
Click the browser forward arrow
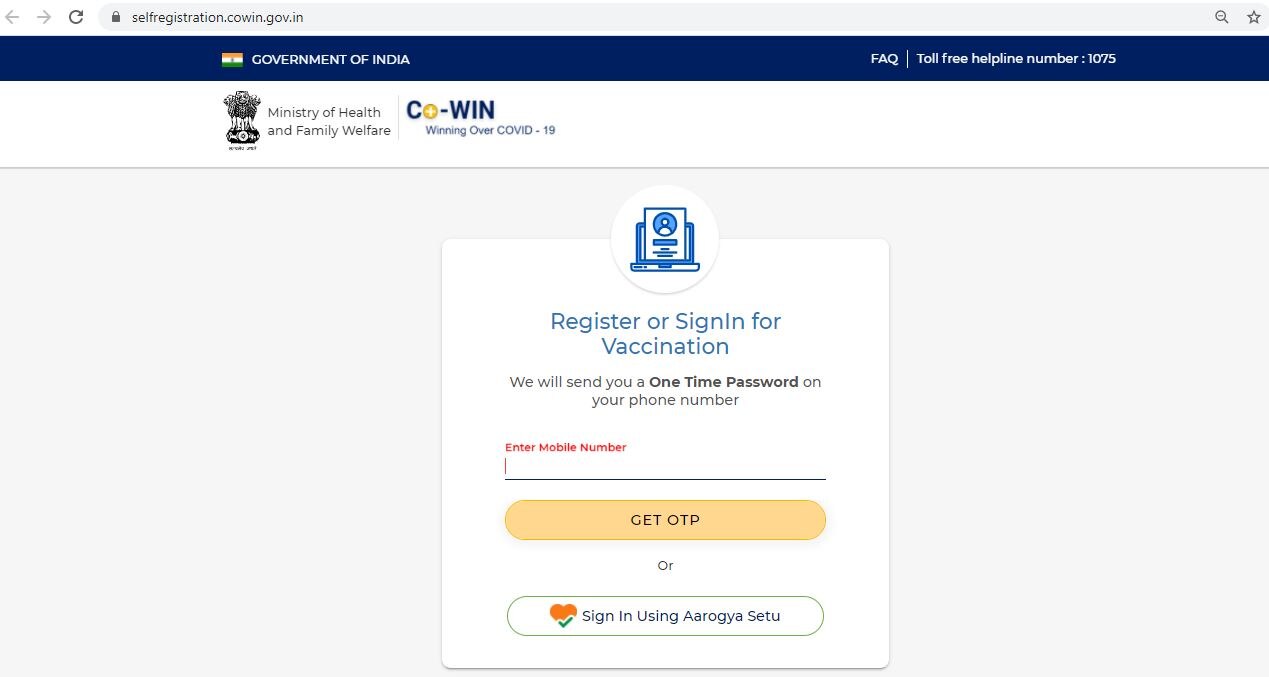[43, 17]
